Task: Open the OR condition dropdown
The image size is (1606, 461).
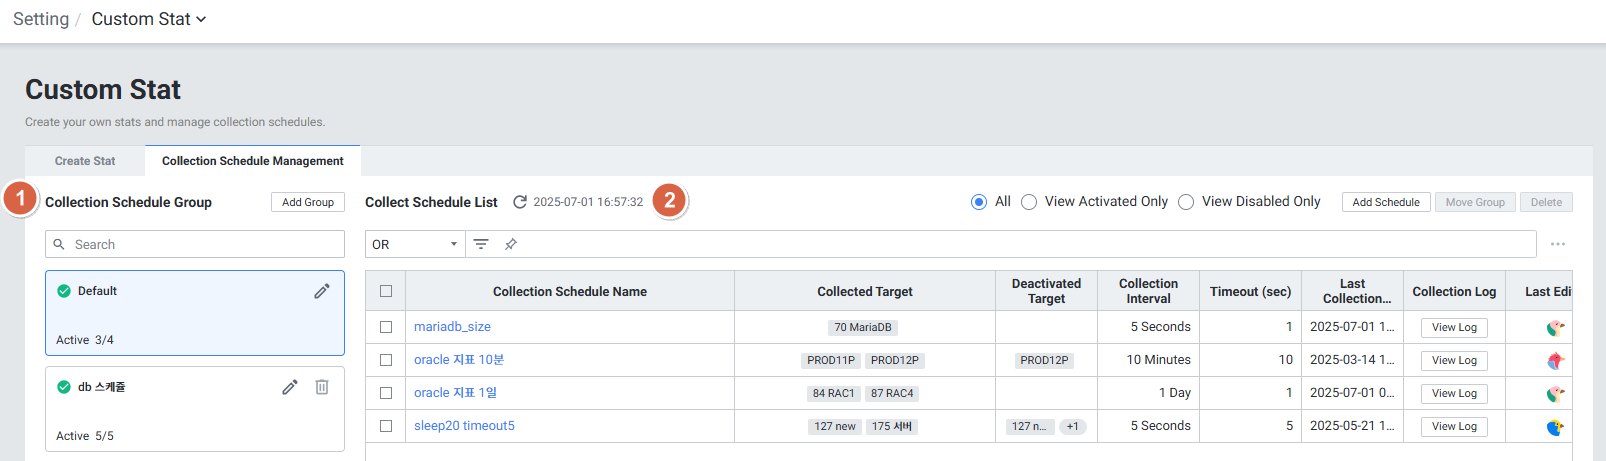Action: coord(415,244)
